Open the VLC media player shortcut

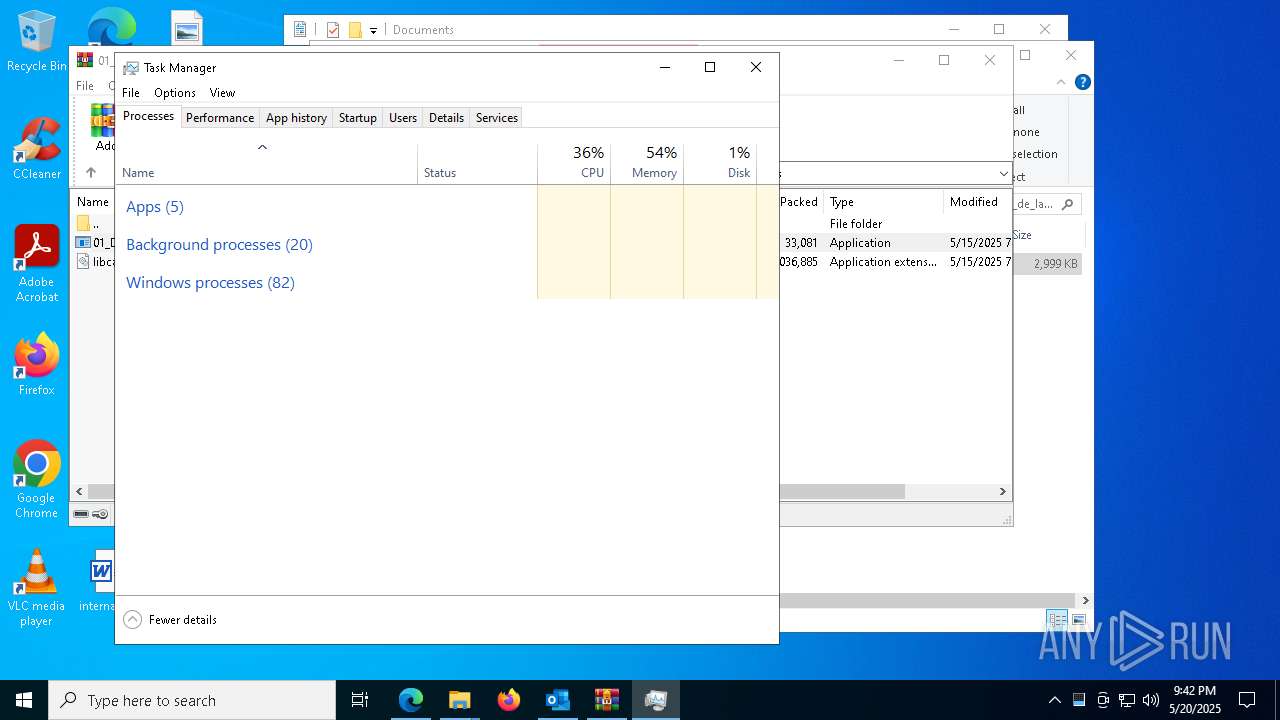[37, 588]
